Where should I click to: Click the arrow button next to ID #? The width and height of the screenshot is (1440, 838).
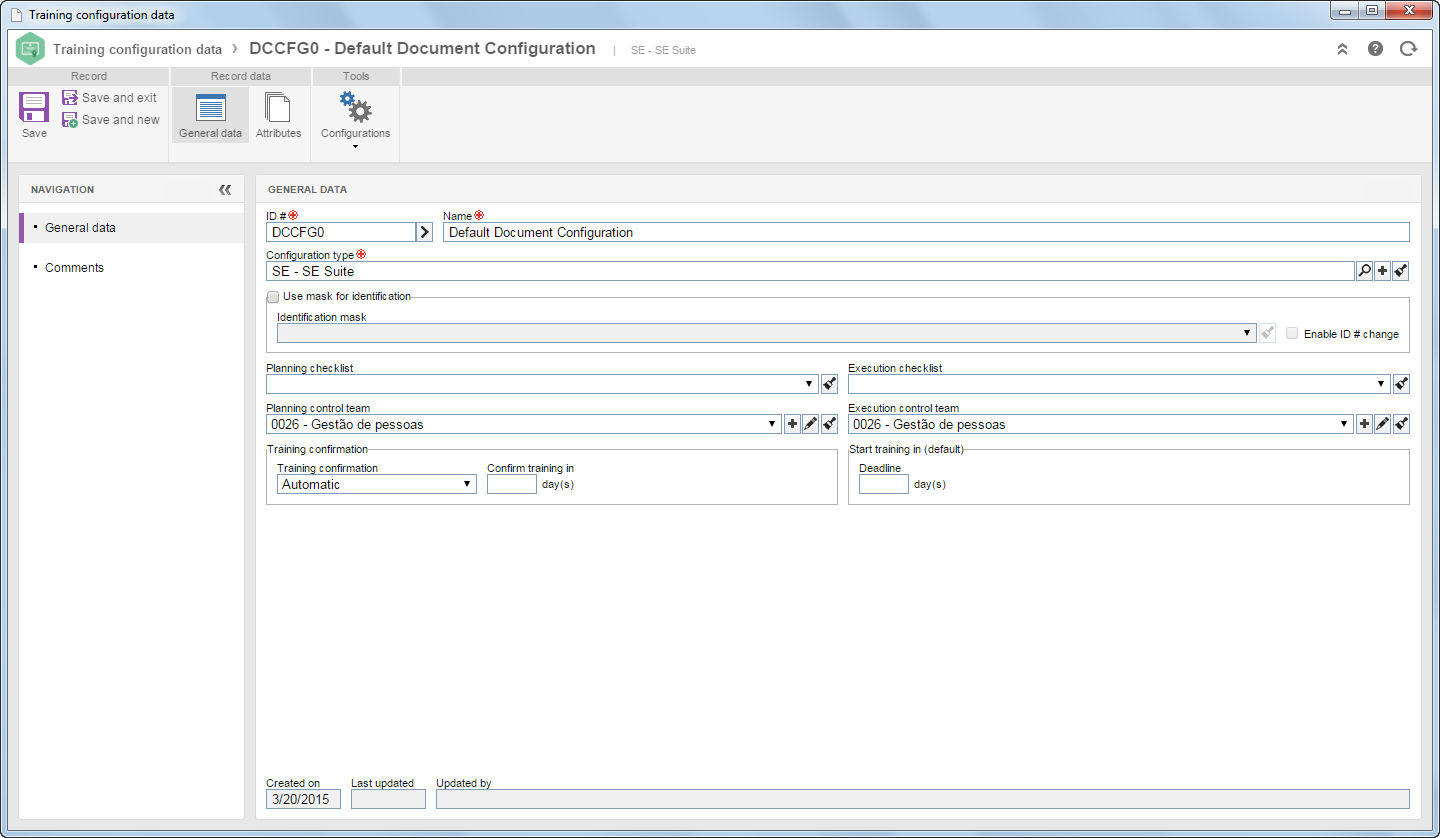tap(424, 232)
